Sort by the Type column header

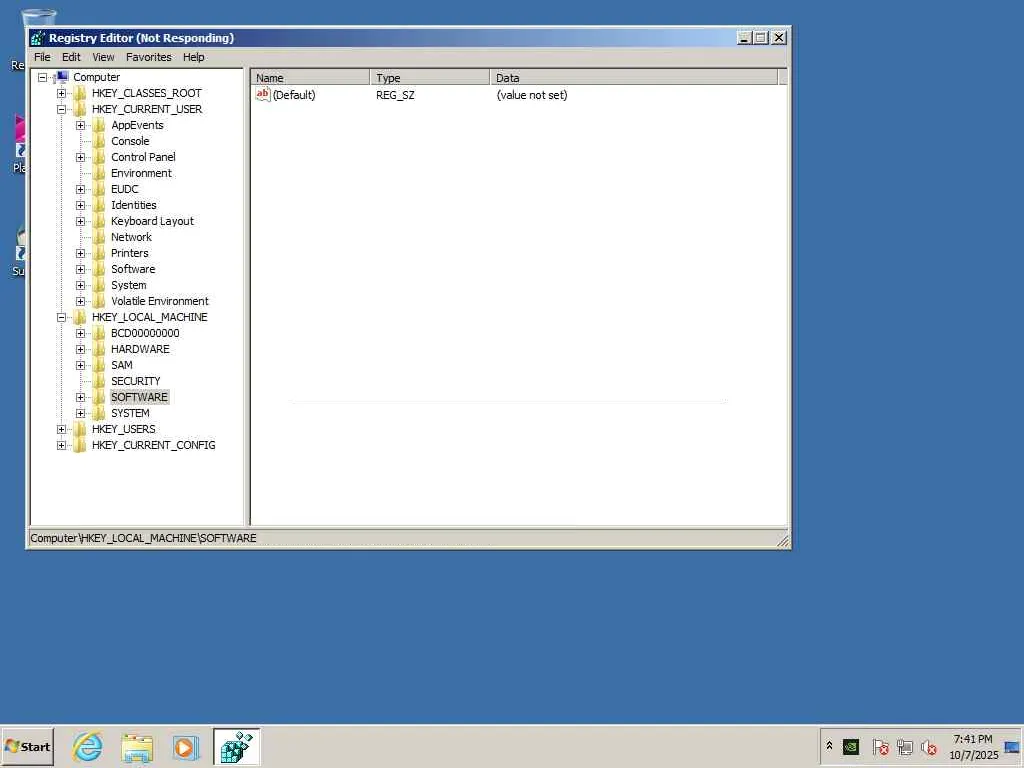(430, 78)
